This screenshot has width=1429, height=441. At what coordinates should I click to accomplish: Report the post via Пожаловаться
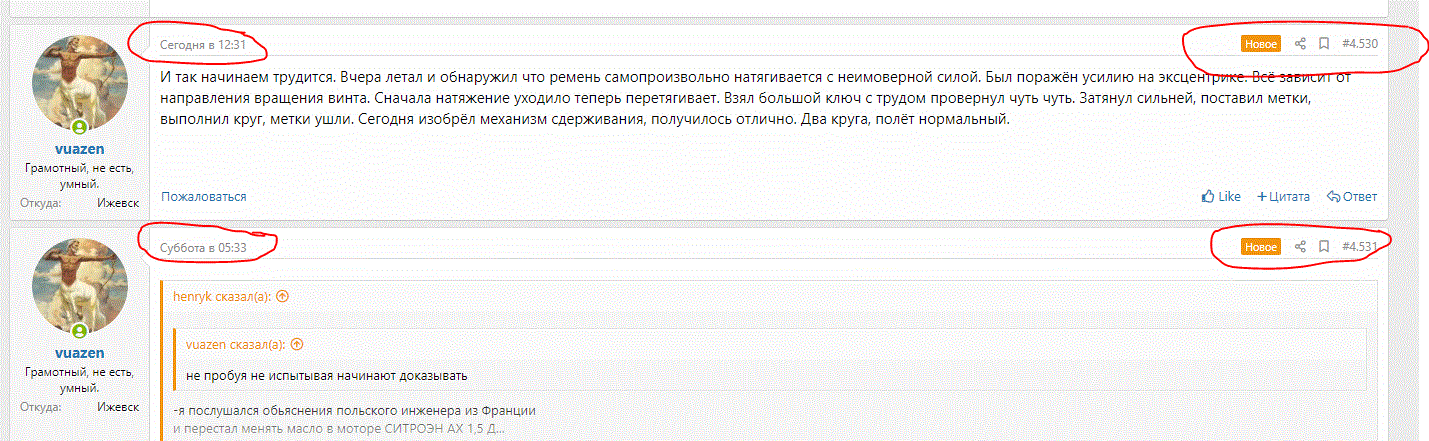point(203,197)
